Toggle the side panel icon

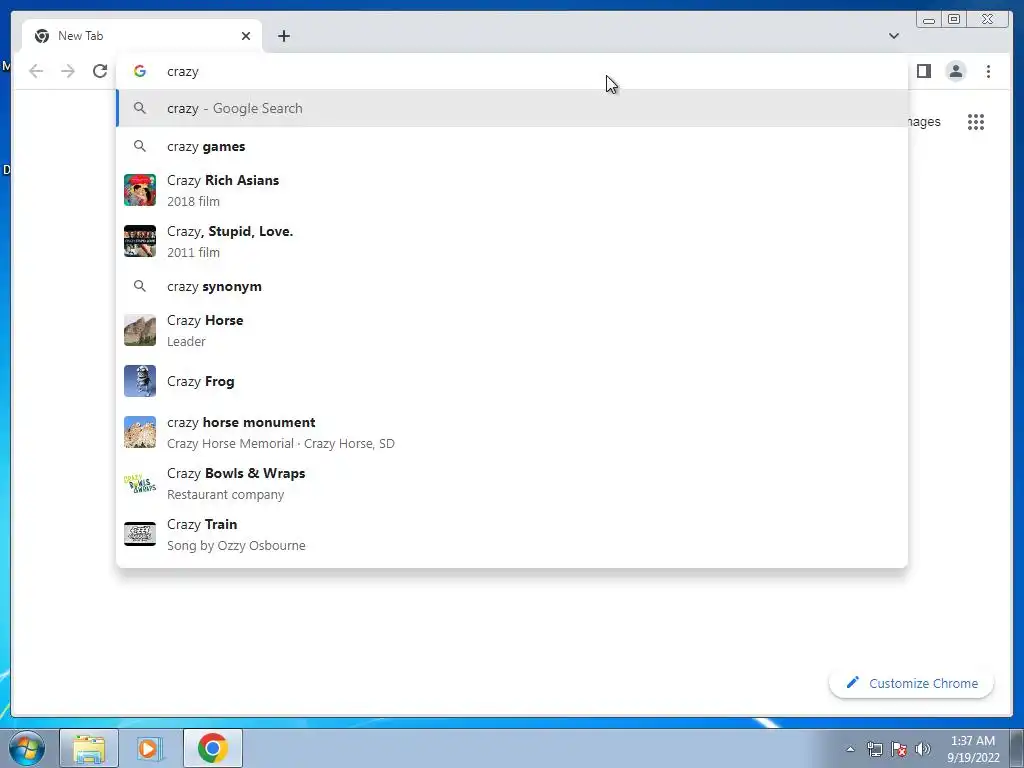(923, 71)
